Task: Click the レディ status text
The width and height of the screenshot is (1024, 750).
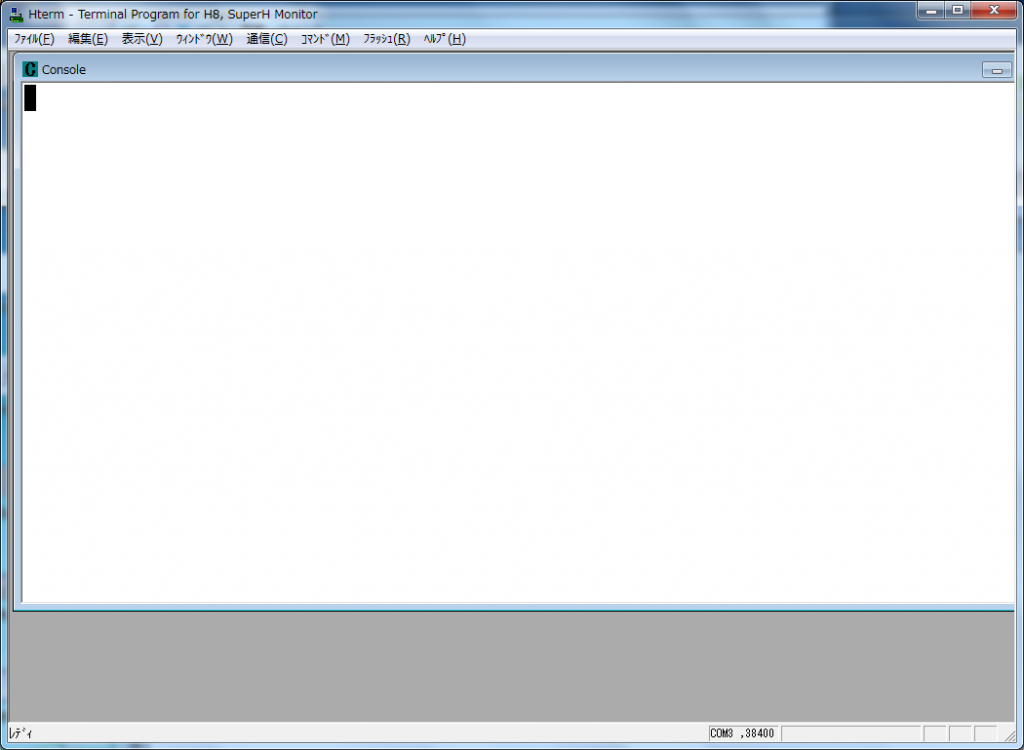Action: [x=21, y=734]
